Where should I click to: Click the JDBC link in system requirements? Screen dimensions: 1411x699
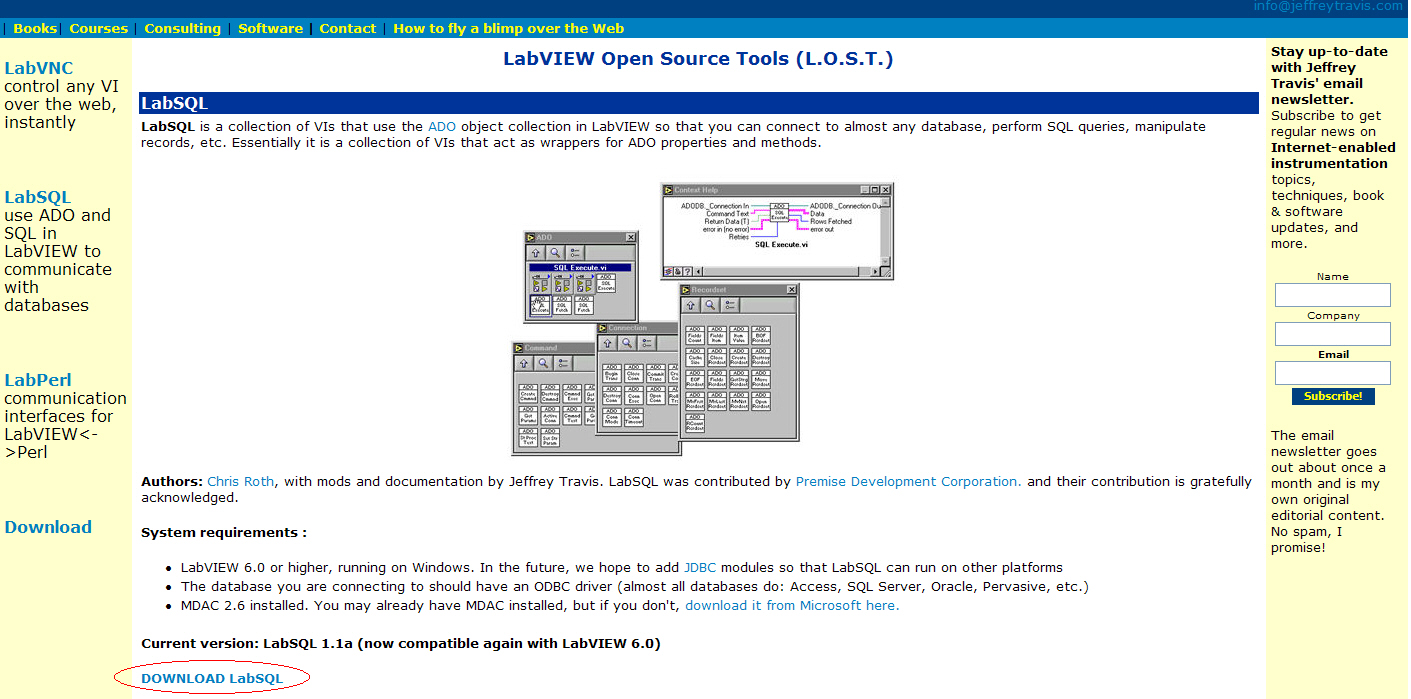(x=702, y=567)
